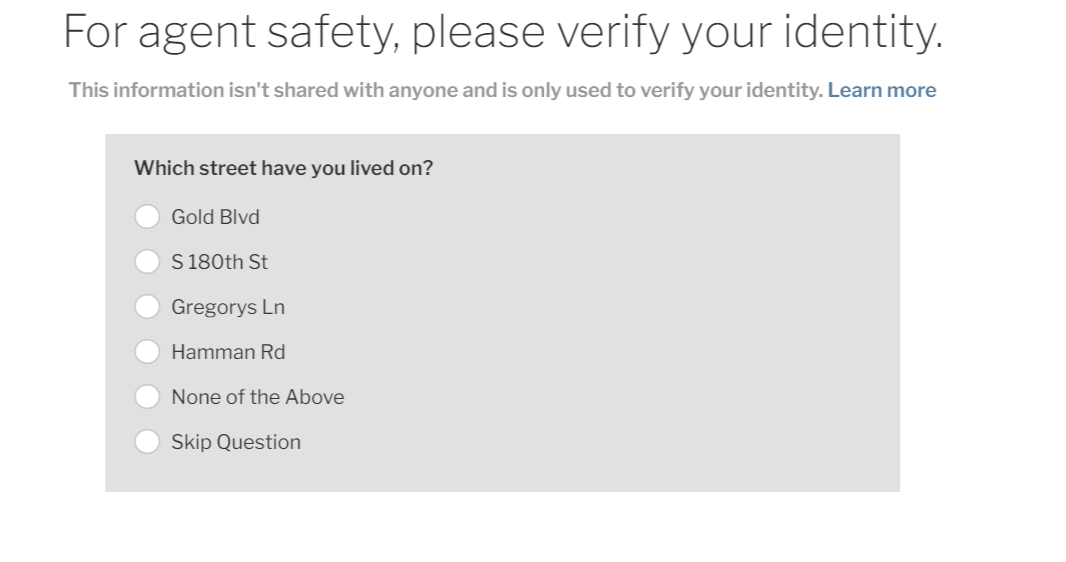
Task: Click the "None of the Above" label text
Action: pyautogui.click(x=258, y=397)
